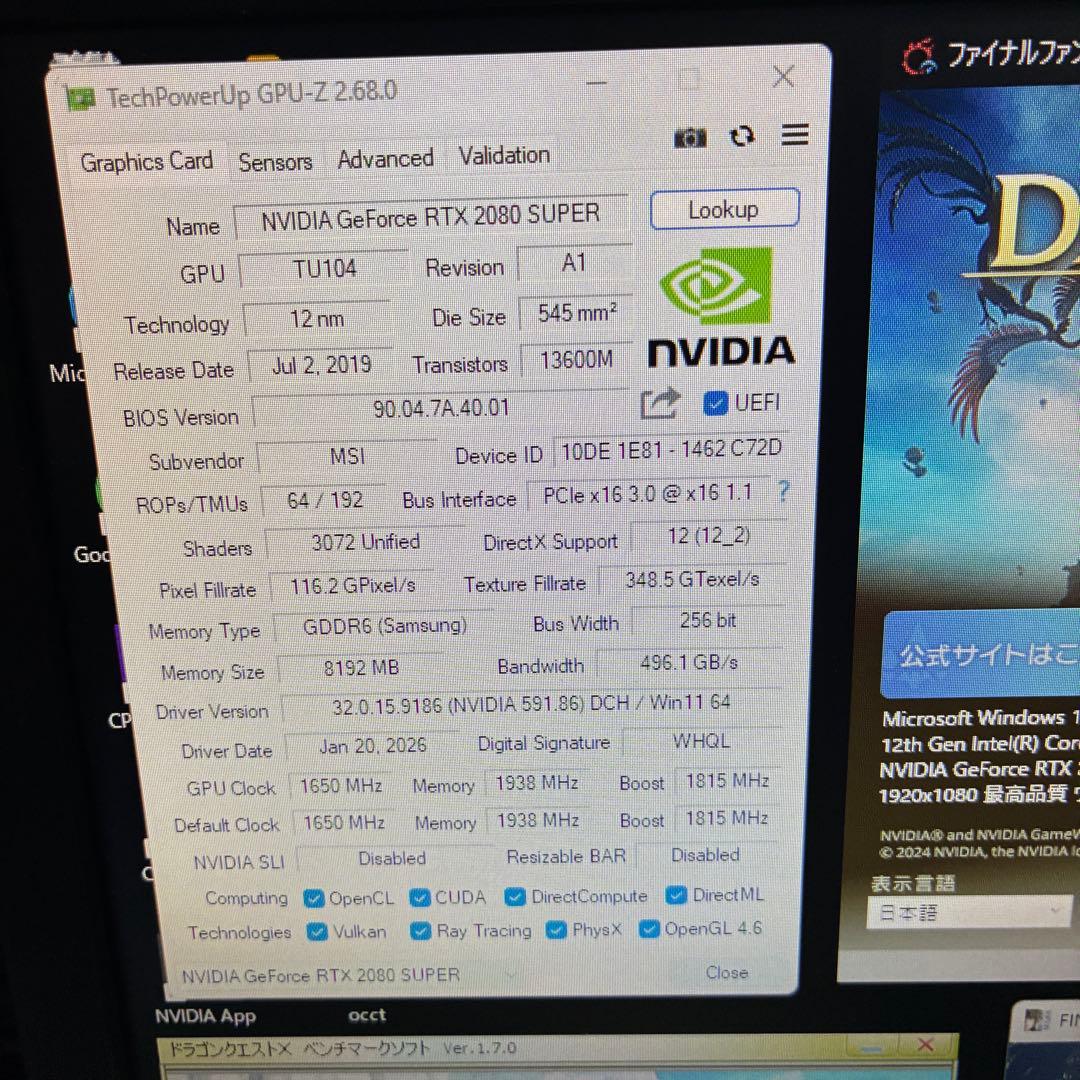Click the Bandwidth value 496.1 GB/s
Image resolution: width=1080 pixels, height=1080 pixels.
689,663
